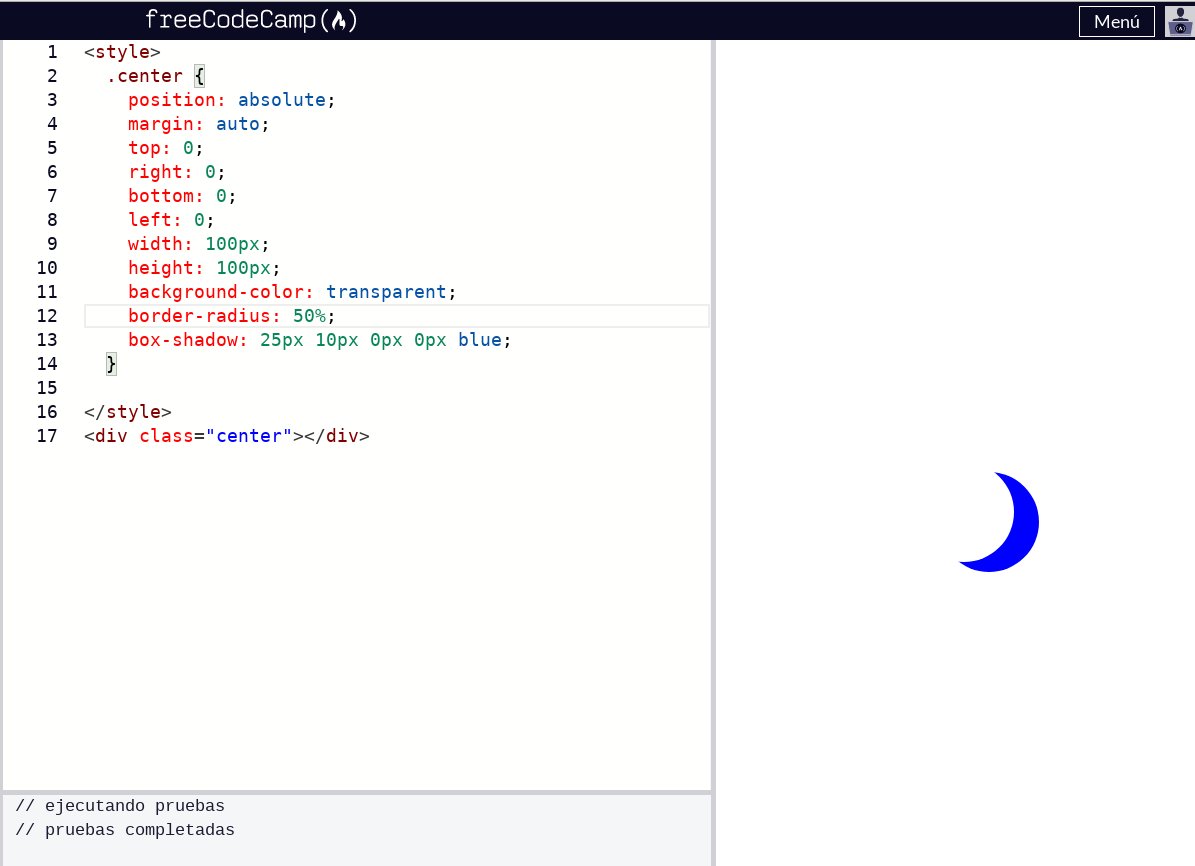Click line number 15 in gutter
This screenshot has width=1195, height=866.
47,388
